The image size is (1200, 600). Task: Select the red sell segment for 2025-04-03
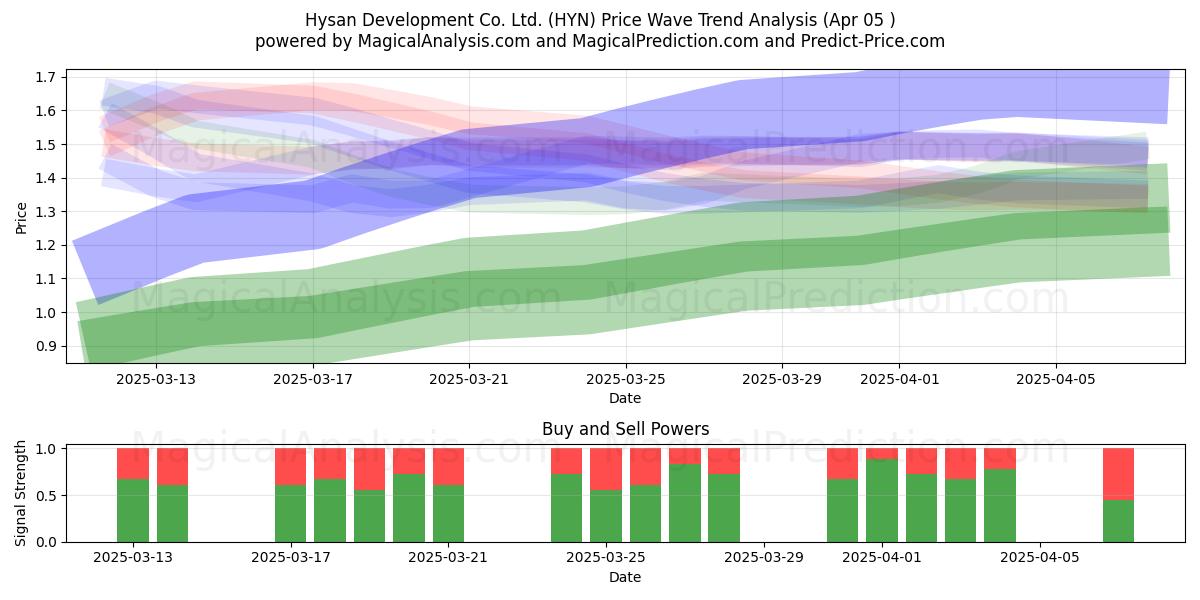pyautogui.click(x=961, y=464)
